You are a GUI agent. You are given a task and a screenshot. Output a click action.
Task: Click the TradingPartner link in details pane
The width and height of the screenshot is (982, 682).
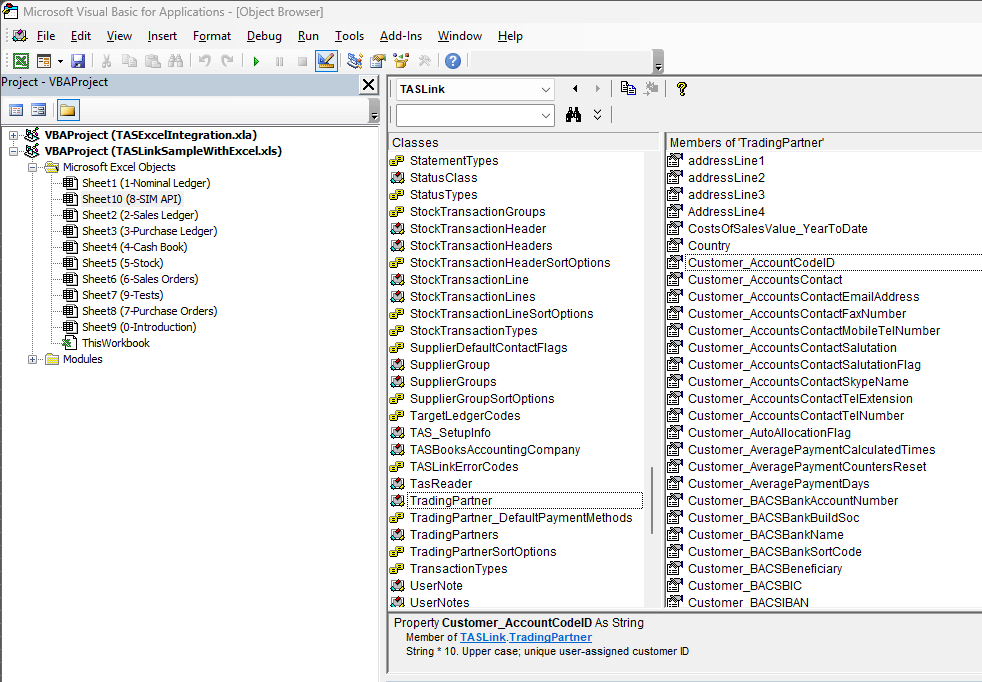pos(550,637)
